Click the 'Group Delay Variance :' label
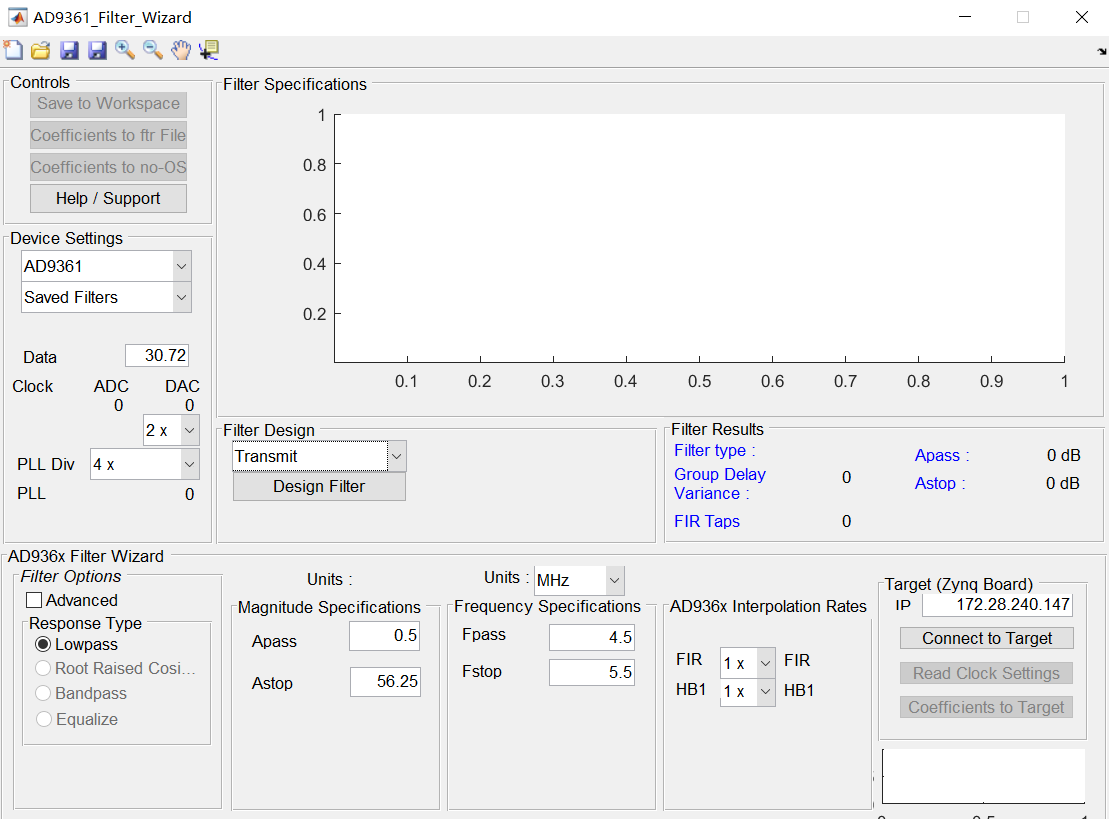The width and height of the screenshot is (1109, 819). [x=719, y=484]
